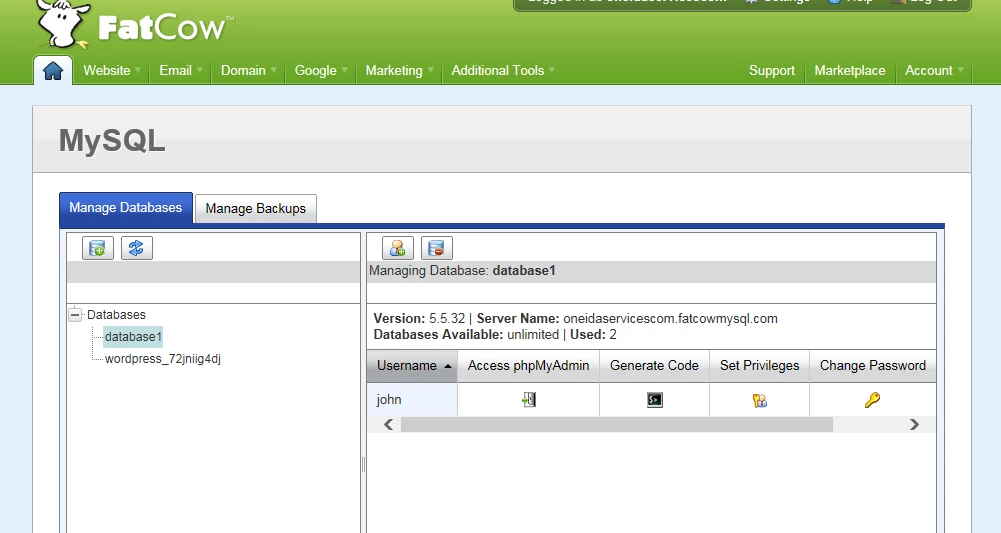Viewport: 1001px width, 533px height.
Task: Open phpMyAdmin for user john
Action: tap(529, 400)
